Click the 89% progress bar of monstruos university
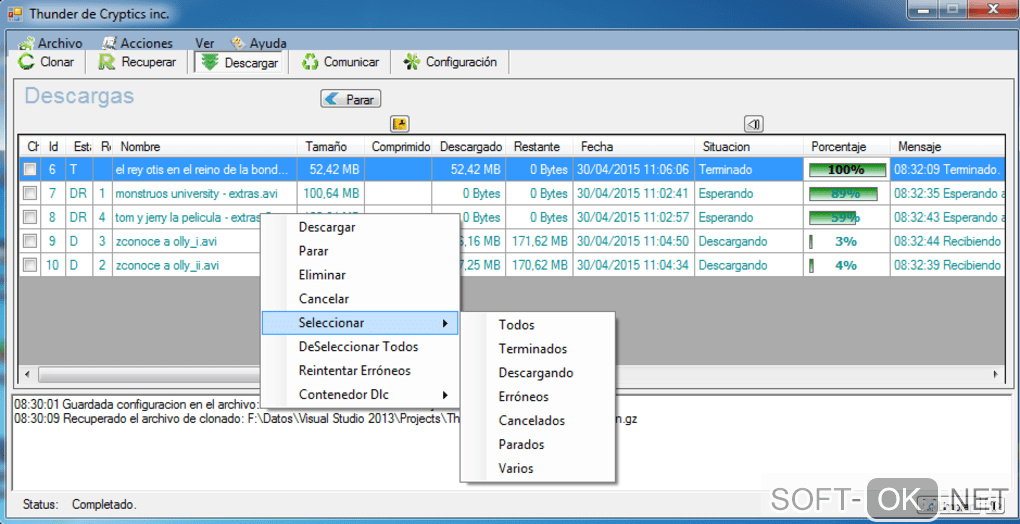Screen dimensions: 1020x524 coord(843,194)
